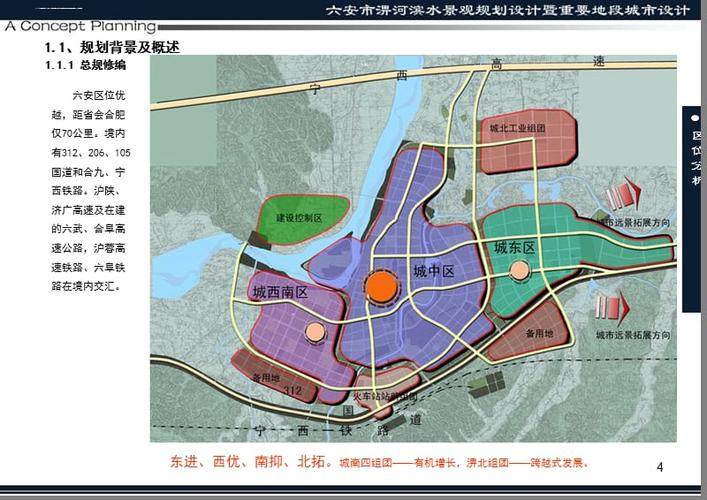
Task: Click the 城东区 district label
Action: 514,248
